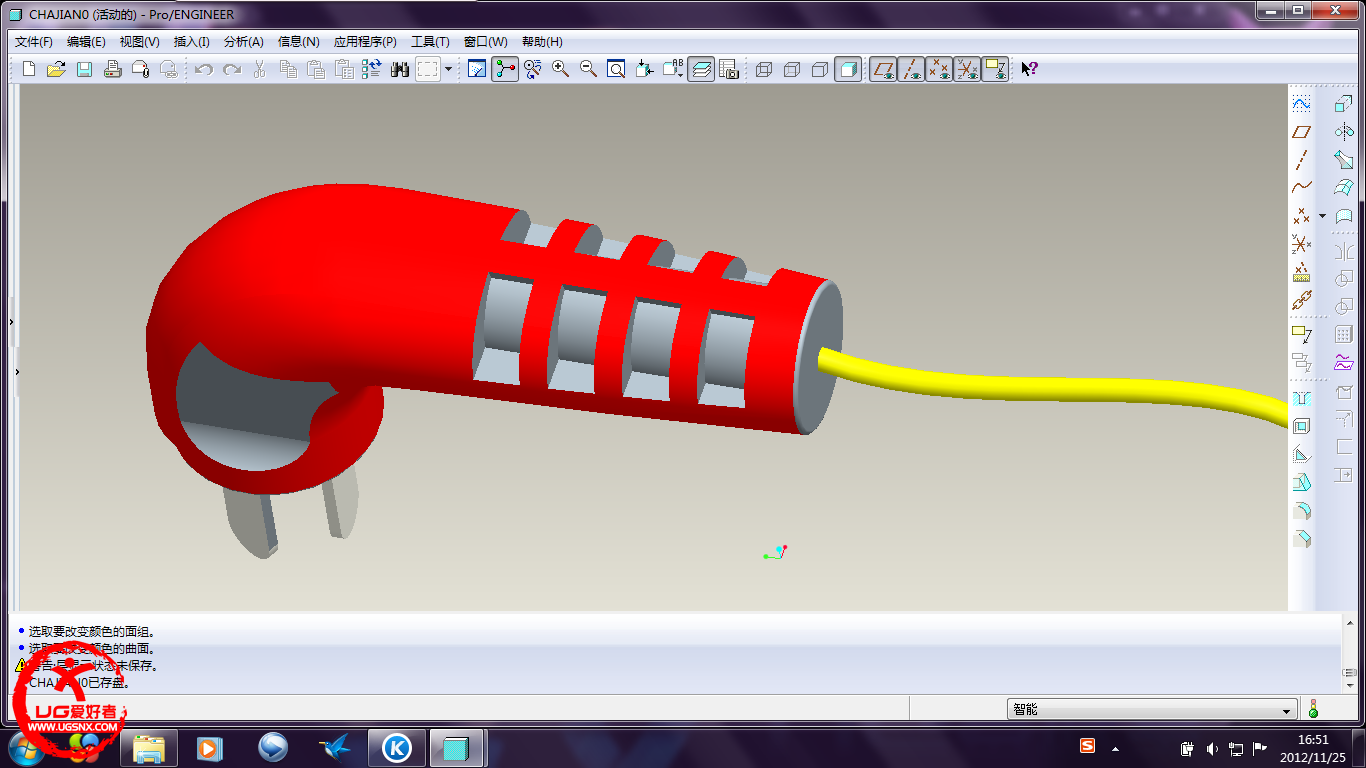Toggle datum axes display
The image size is (1366, 768).
pos(911,69)
